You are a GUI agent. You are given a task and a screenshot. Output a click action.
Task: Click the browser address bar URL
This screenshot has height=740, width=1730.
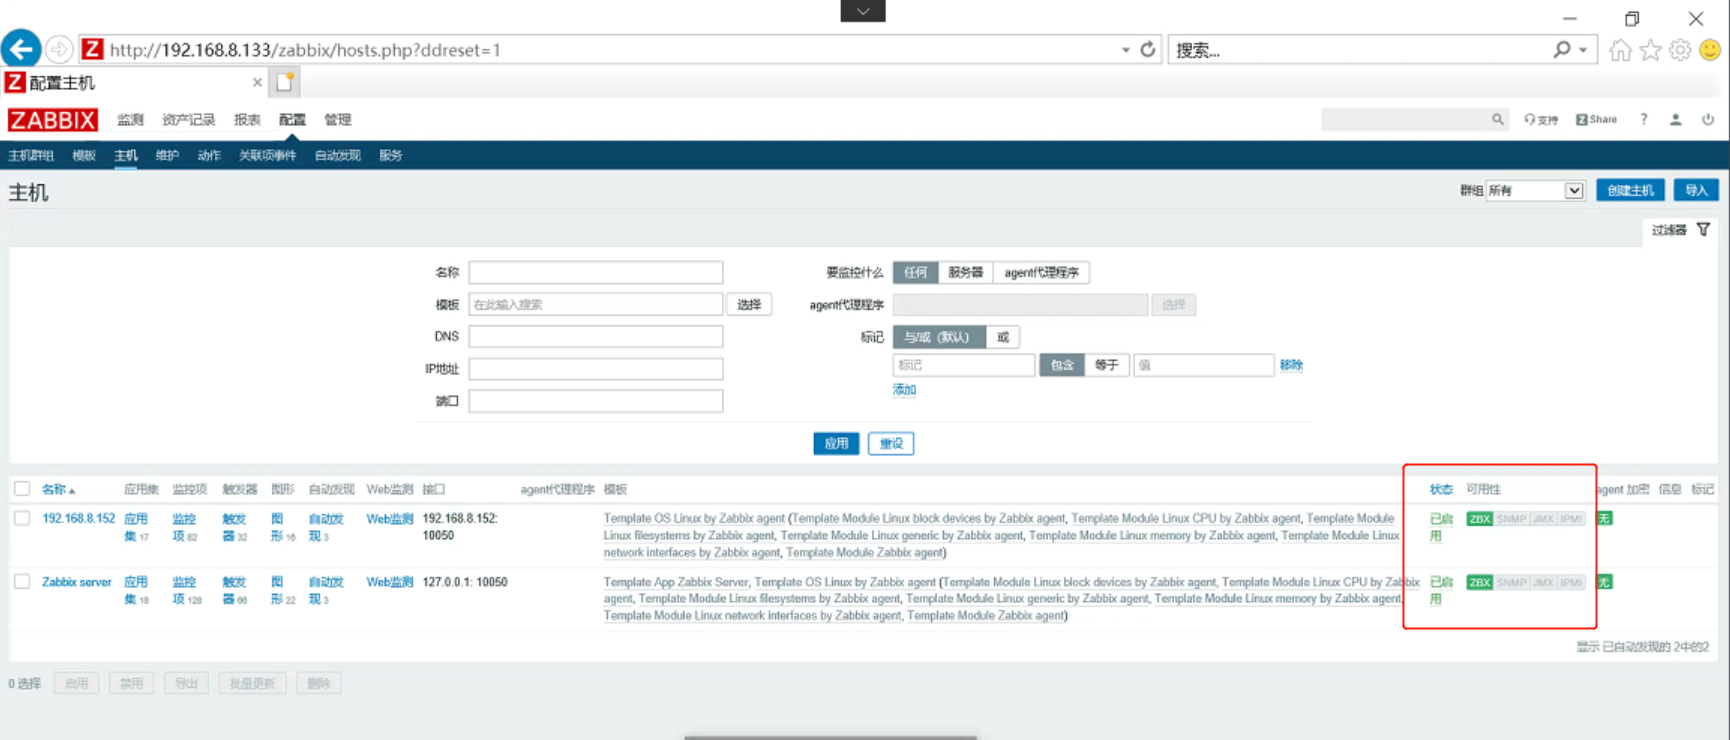(305, 50)
